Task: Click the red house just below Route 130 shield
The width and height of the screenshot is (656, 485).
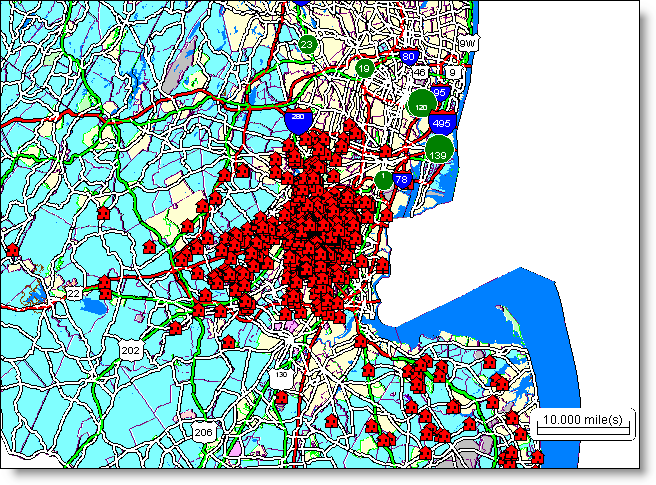Action: click(x=281, y=398)
